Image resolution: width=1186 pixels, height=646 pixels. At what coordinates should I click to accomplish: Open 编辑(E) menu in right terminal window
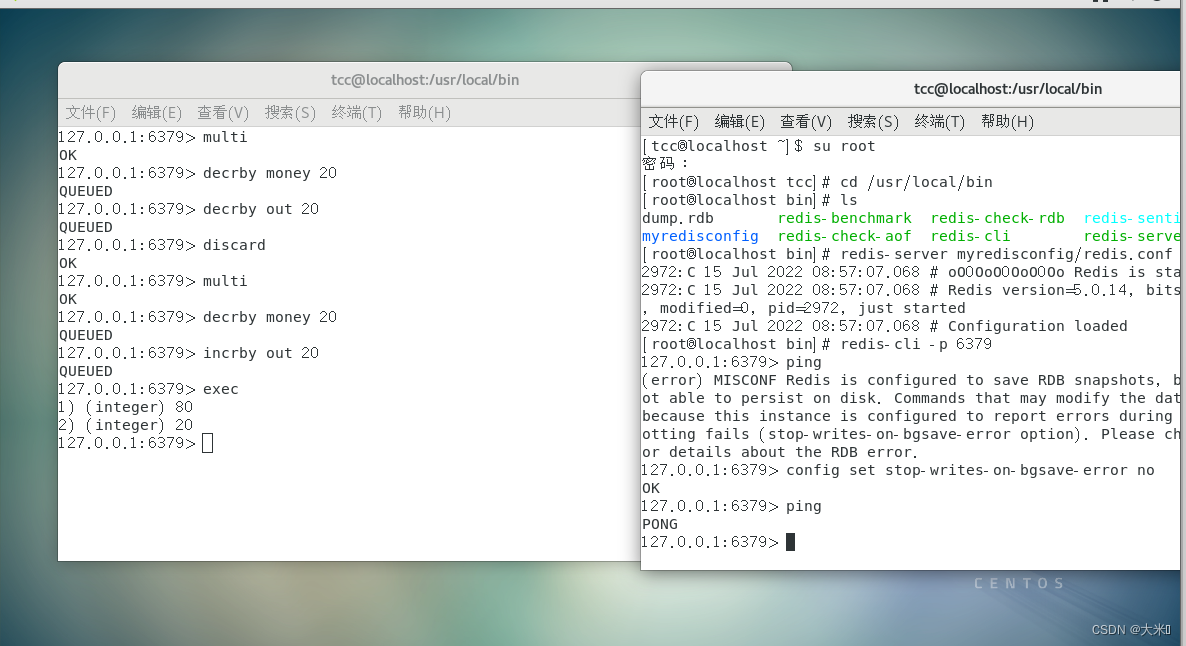(740, 122)
